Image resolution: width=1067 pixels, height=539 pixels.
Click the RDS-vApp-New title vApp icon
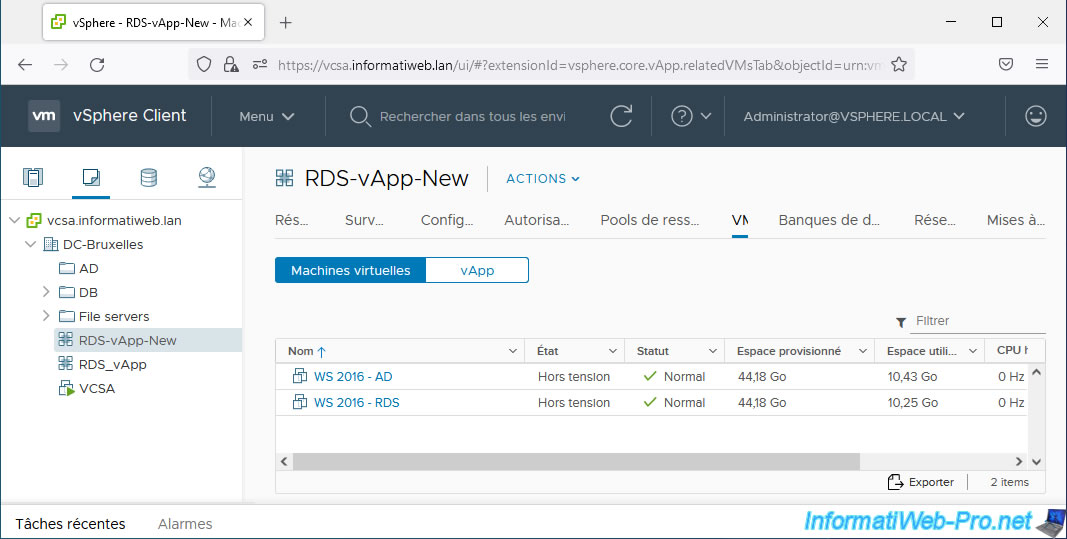pyautogui.click(x=284, y=178)
